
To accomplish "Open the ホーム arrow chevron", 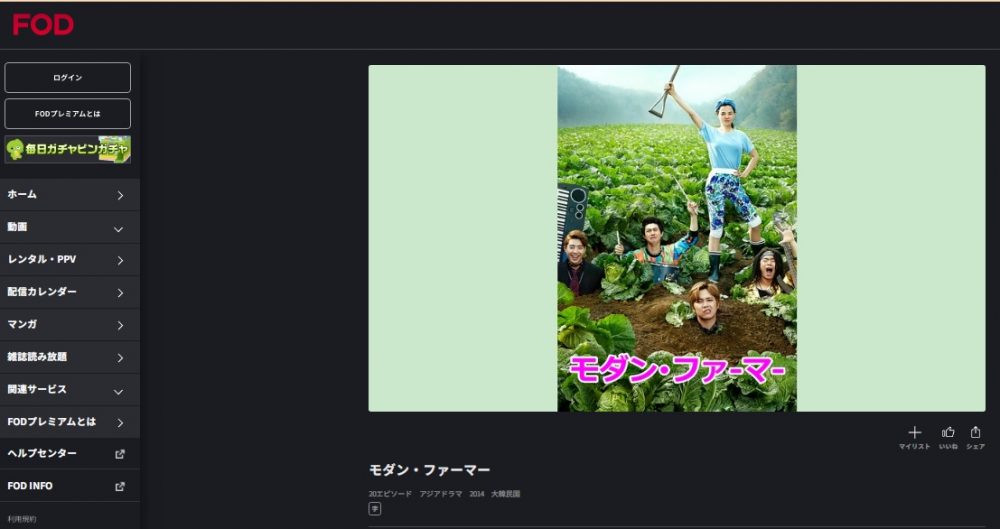I will (120, 195).
